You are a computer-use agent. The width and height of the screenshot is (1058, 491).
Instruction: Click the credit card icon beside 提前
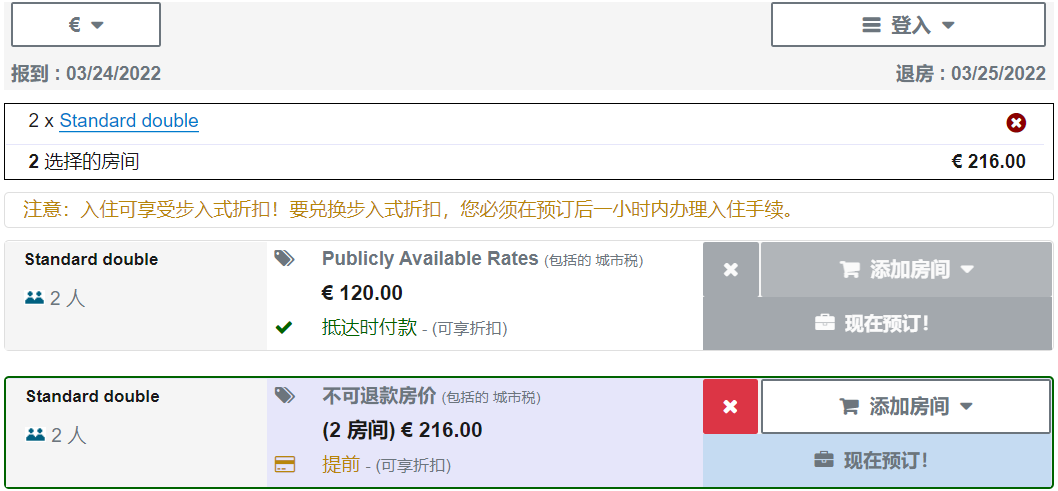pos(285,464)
